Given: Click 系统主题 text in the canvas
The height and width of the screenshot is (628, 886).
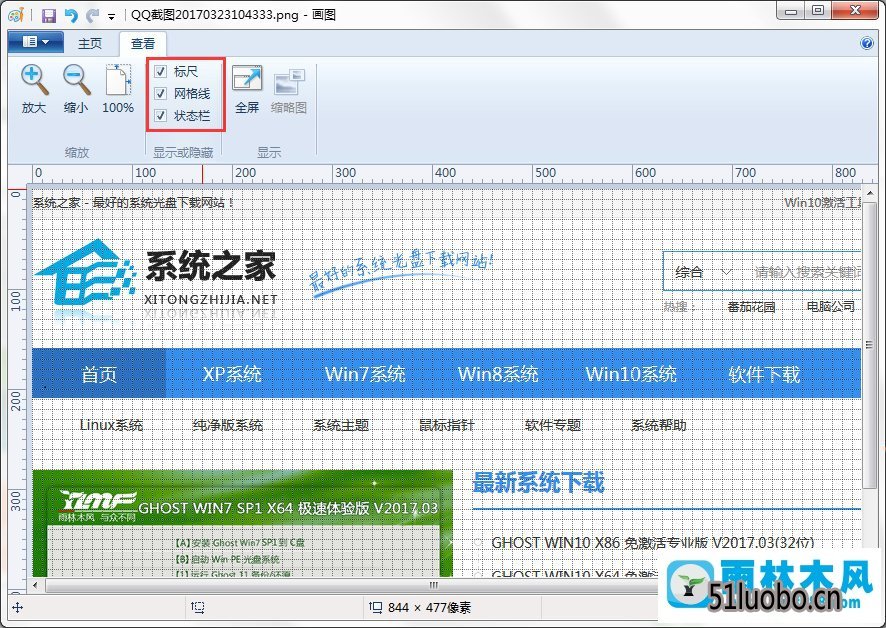Looking at the screenshot, I should pyautogui.click(x=341, y=425).
